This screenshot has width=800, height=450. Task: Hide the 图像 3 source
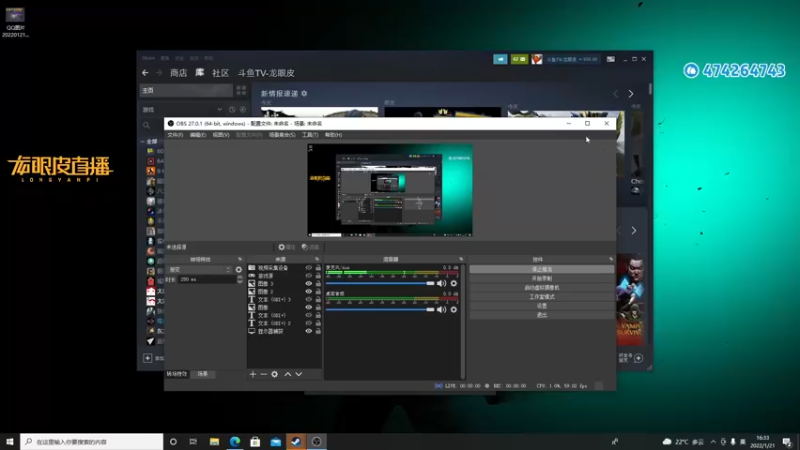tap(309, 284)
